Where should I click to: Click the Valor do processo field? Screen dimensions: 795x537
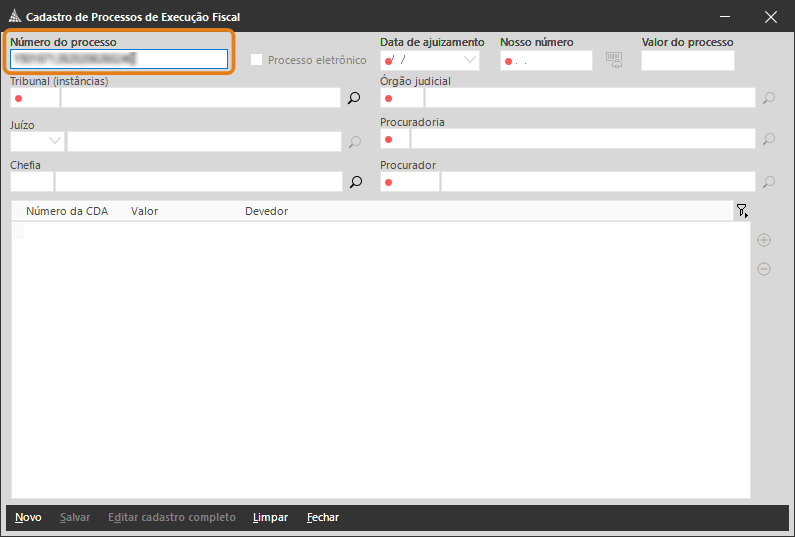pyautogui.click(x=687, y=61)
